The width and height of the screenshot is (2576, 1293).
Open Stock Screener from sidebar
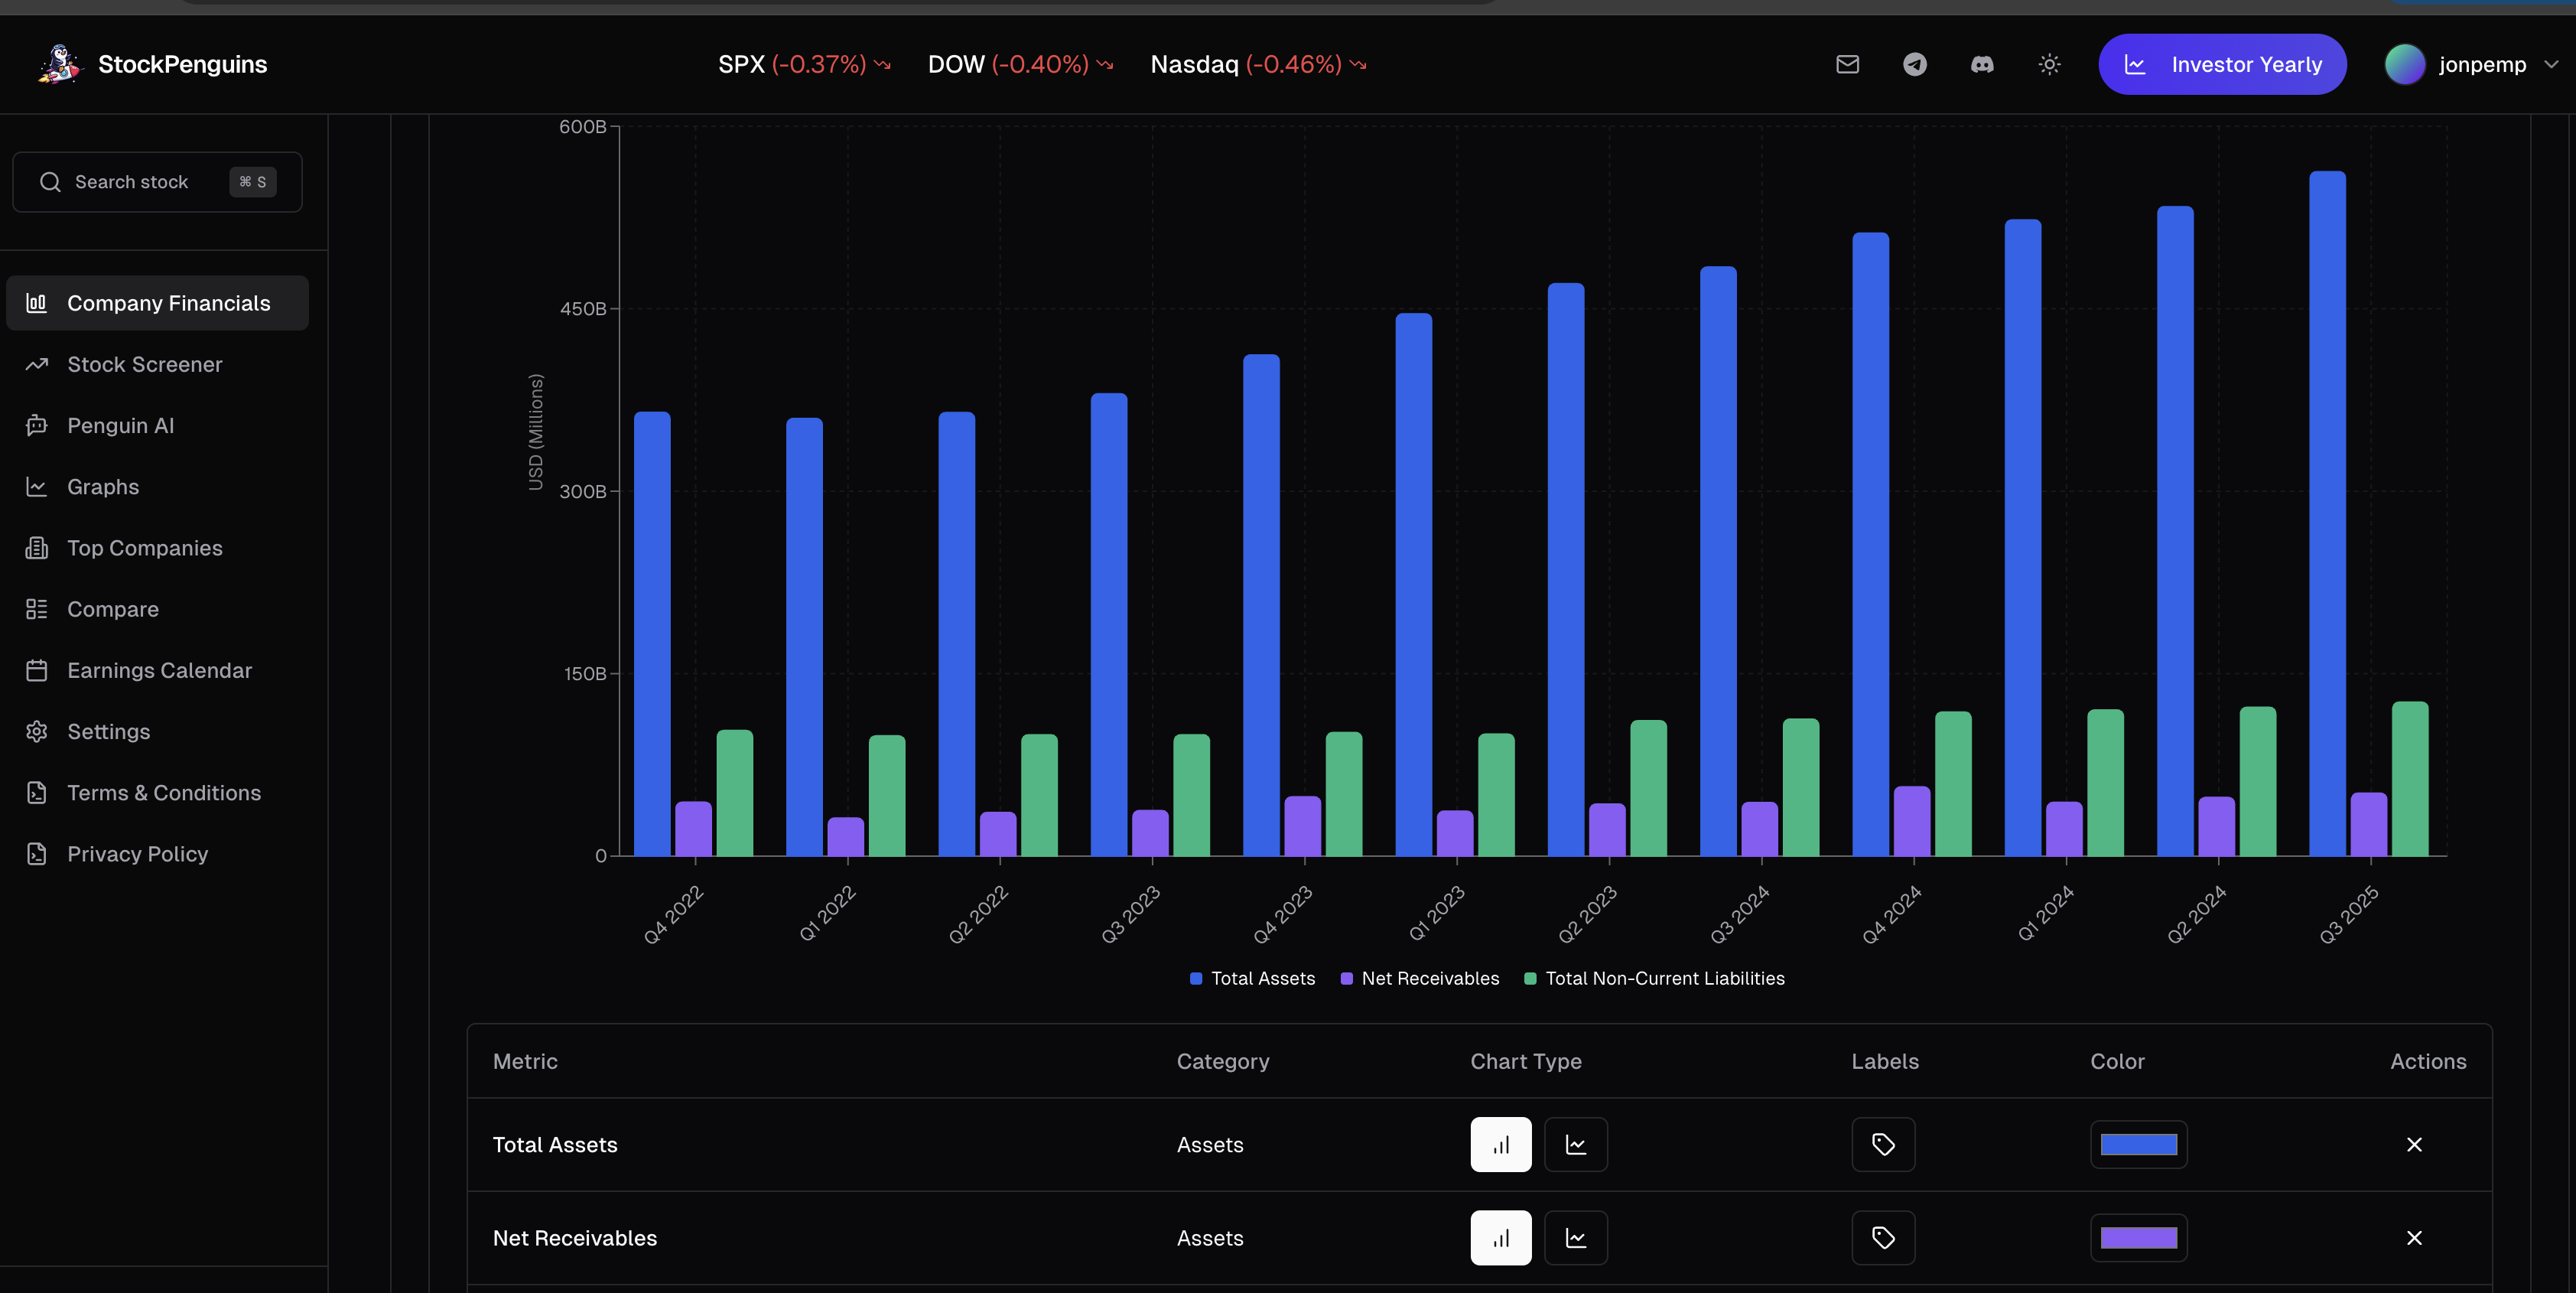[x=144, y=364]
